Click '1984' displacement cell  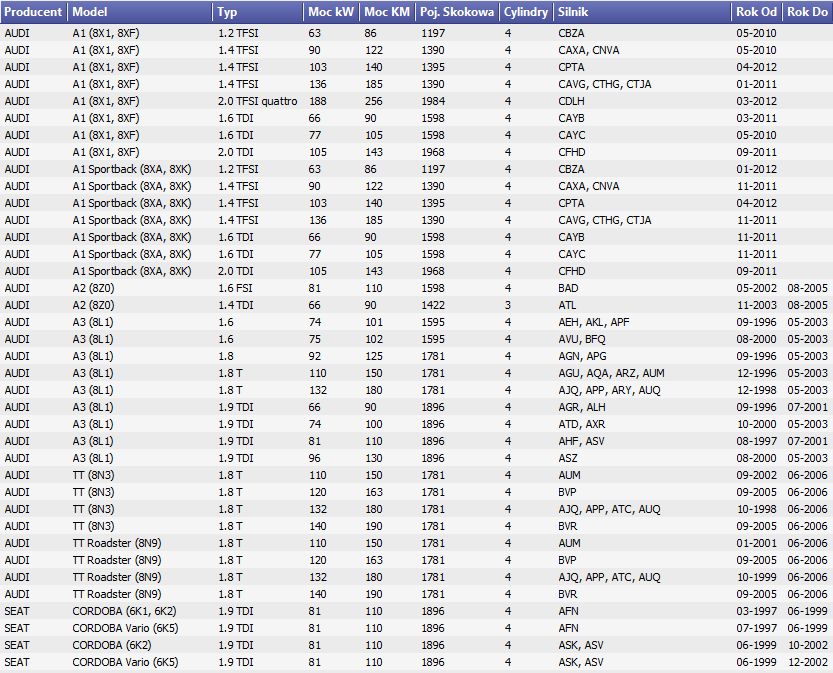[433, 101]
